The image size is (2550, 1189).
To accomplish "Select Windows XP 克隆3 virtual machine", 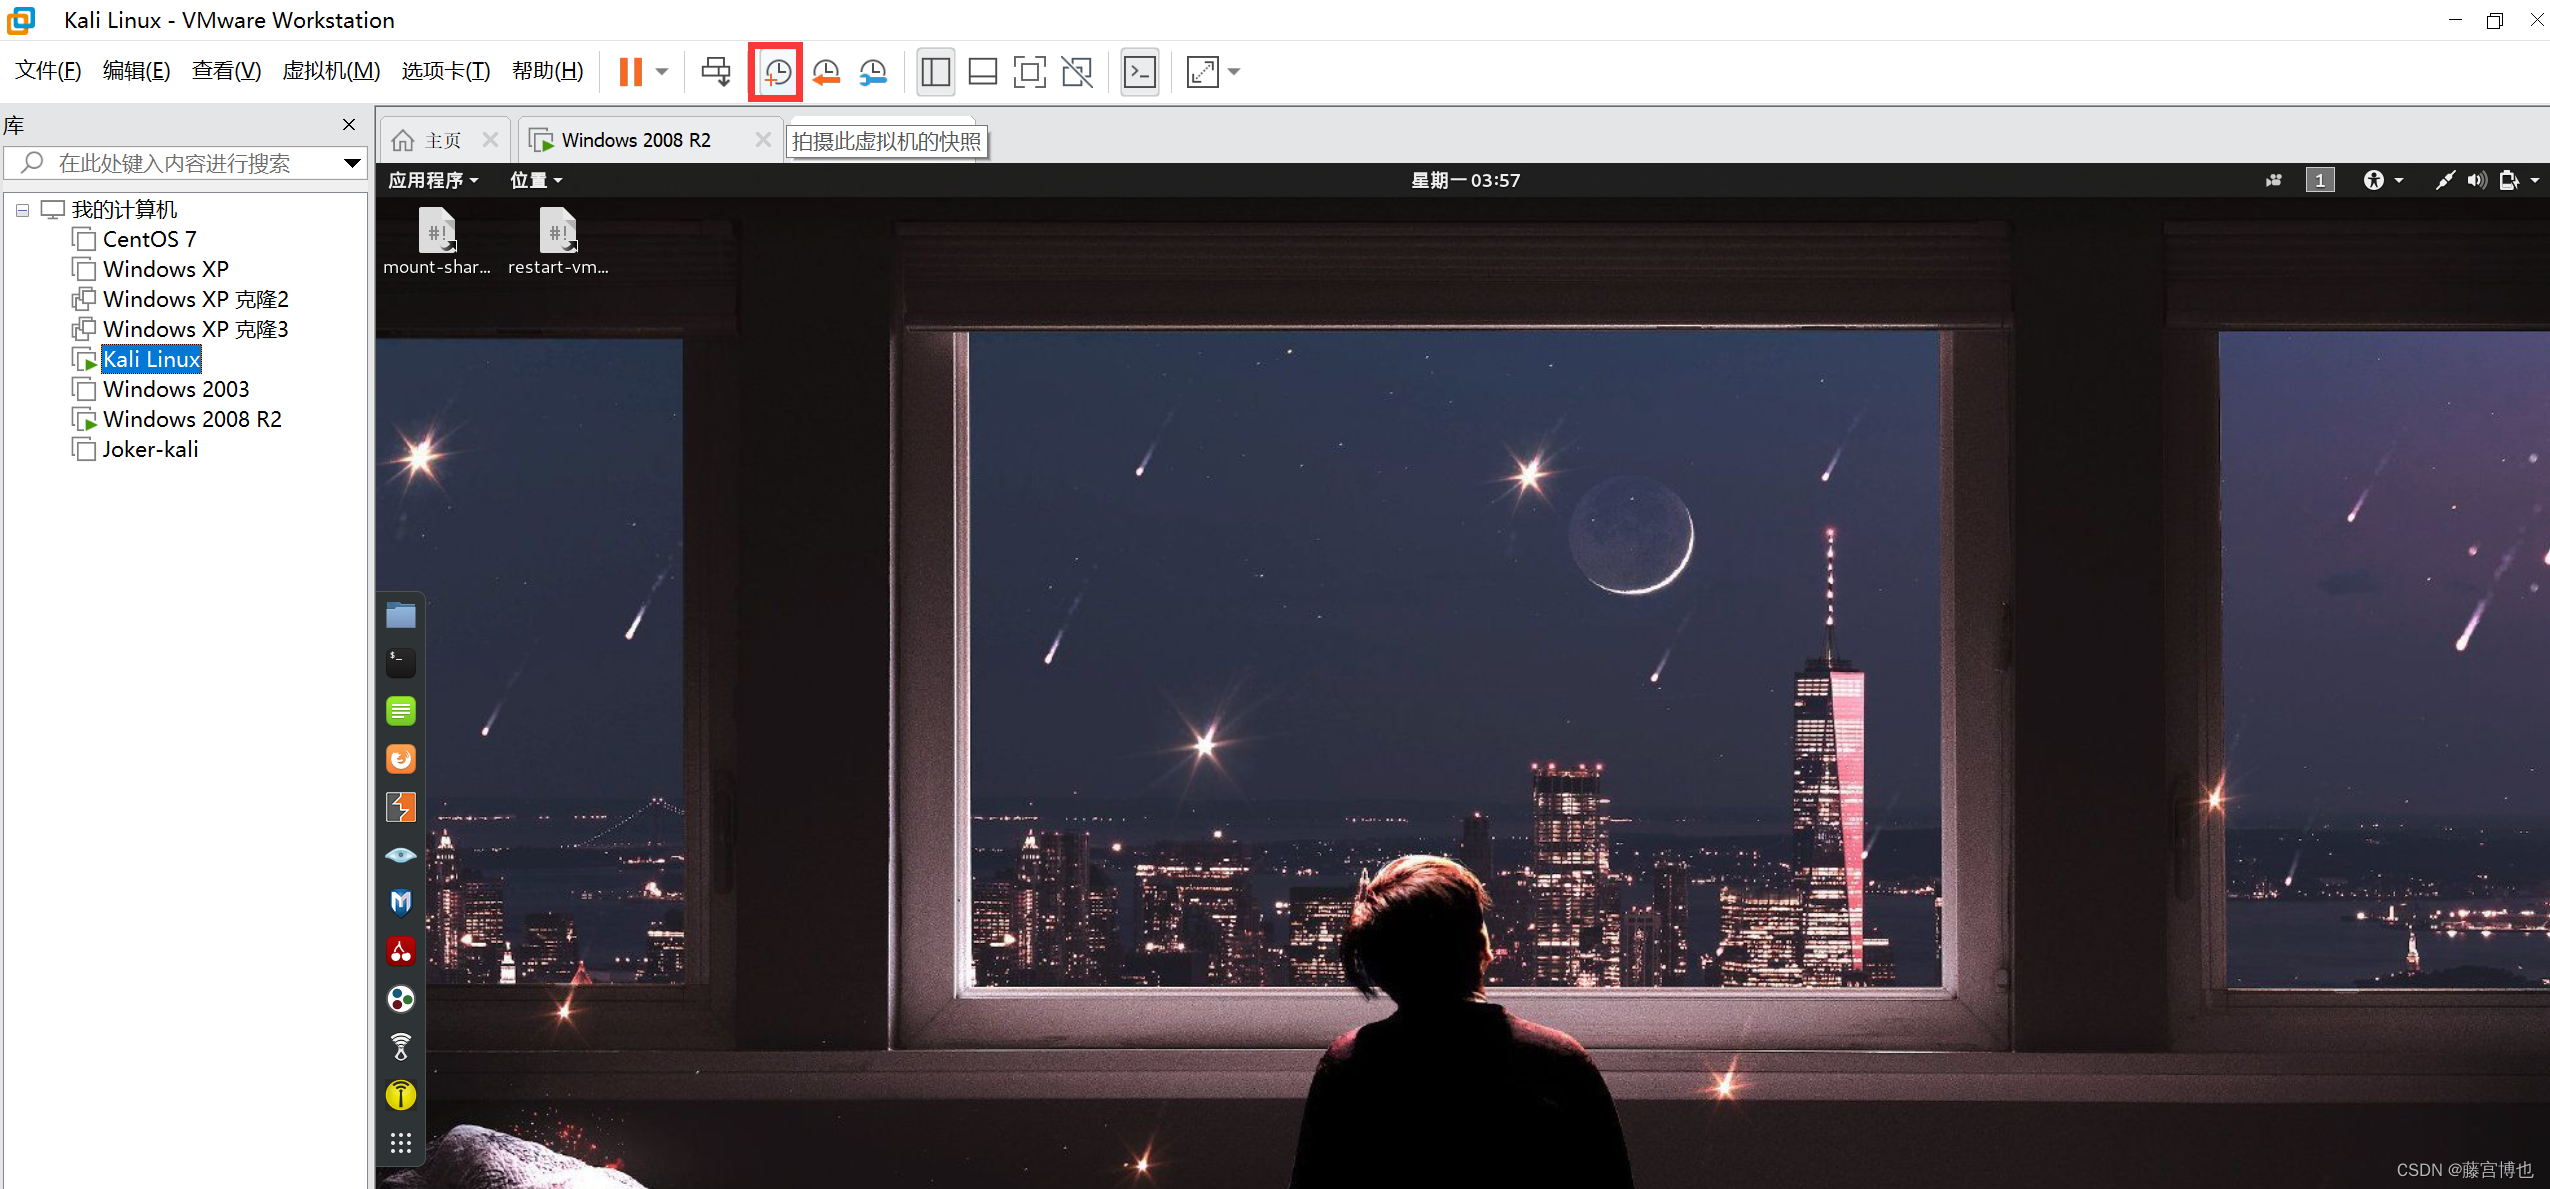I will [x=195, y=330].
